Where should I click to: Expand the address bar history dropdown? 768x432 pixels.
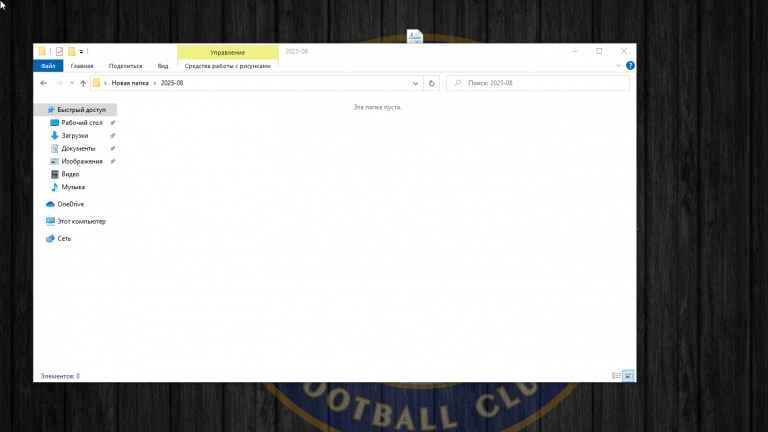pos(415,83)
